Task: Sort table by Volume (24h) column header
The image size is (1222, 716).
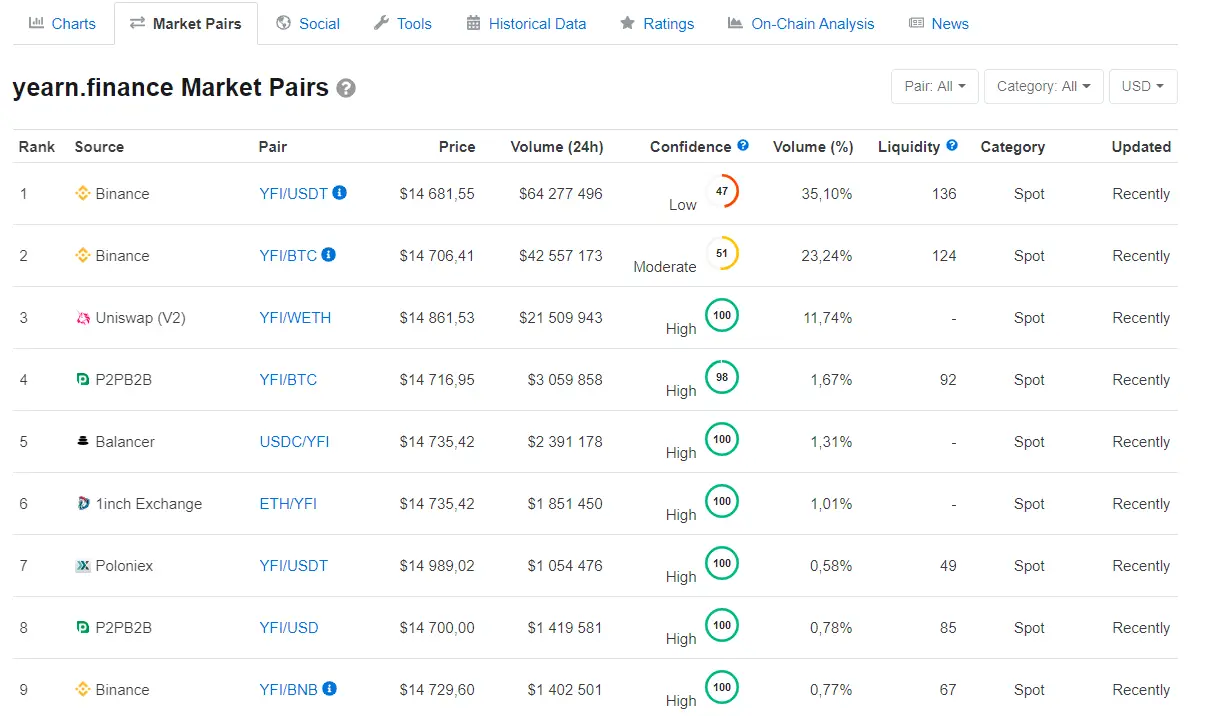Action: [556, 147]
